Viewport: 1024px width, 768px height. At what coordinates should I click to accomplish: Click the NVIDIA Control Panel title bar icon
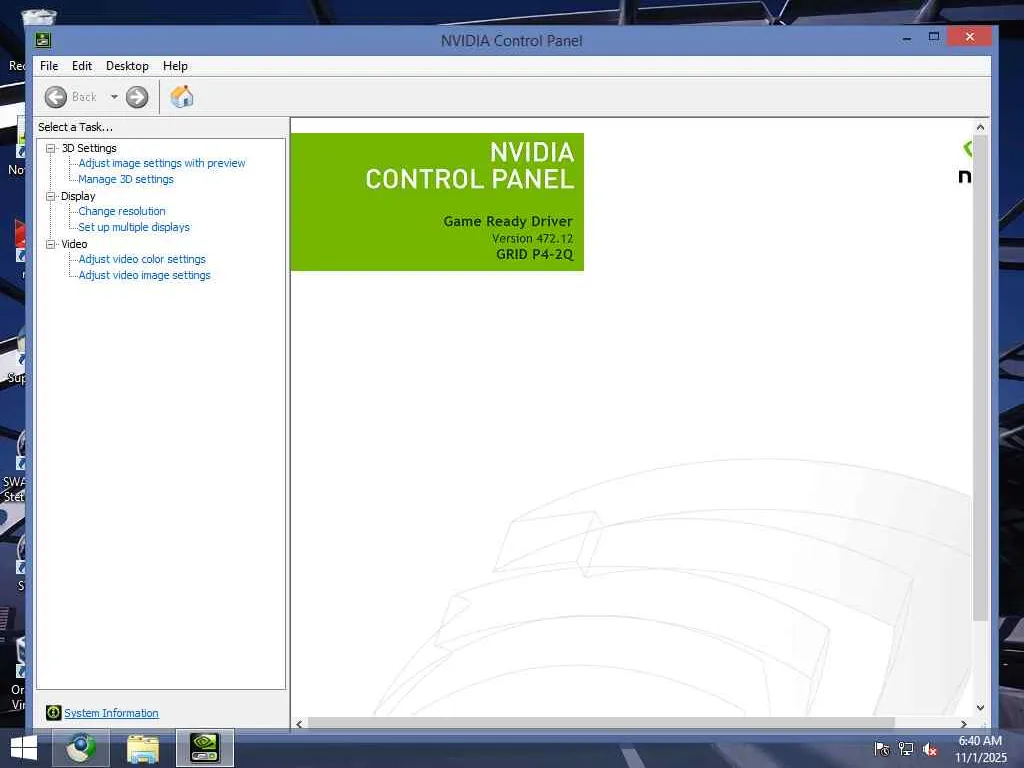pyautogui.click(x=43, y=40)
